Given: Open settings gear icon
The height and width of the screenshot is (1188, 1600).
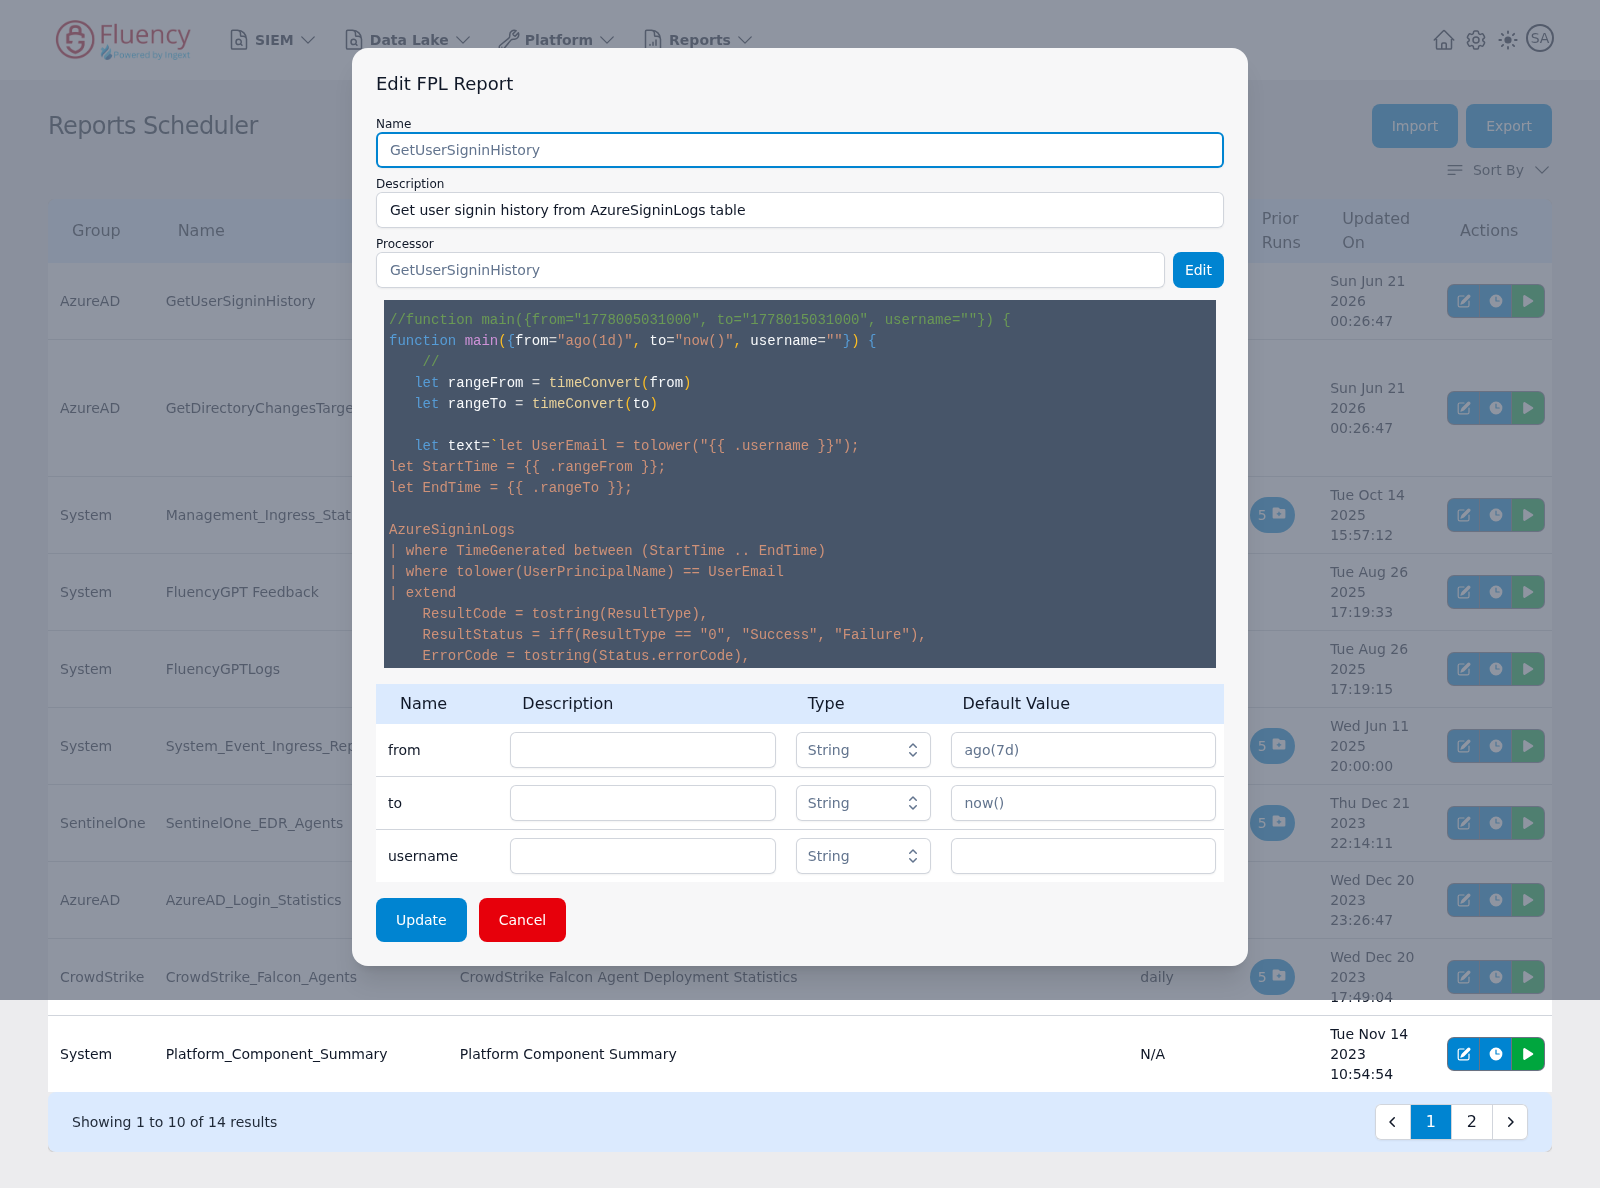Looking at the screenshot, I should coord(1476,40).
